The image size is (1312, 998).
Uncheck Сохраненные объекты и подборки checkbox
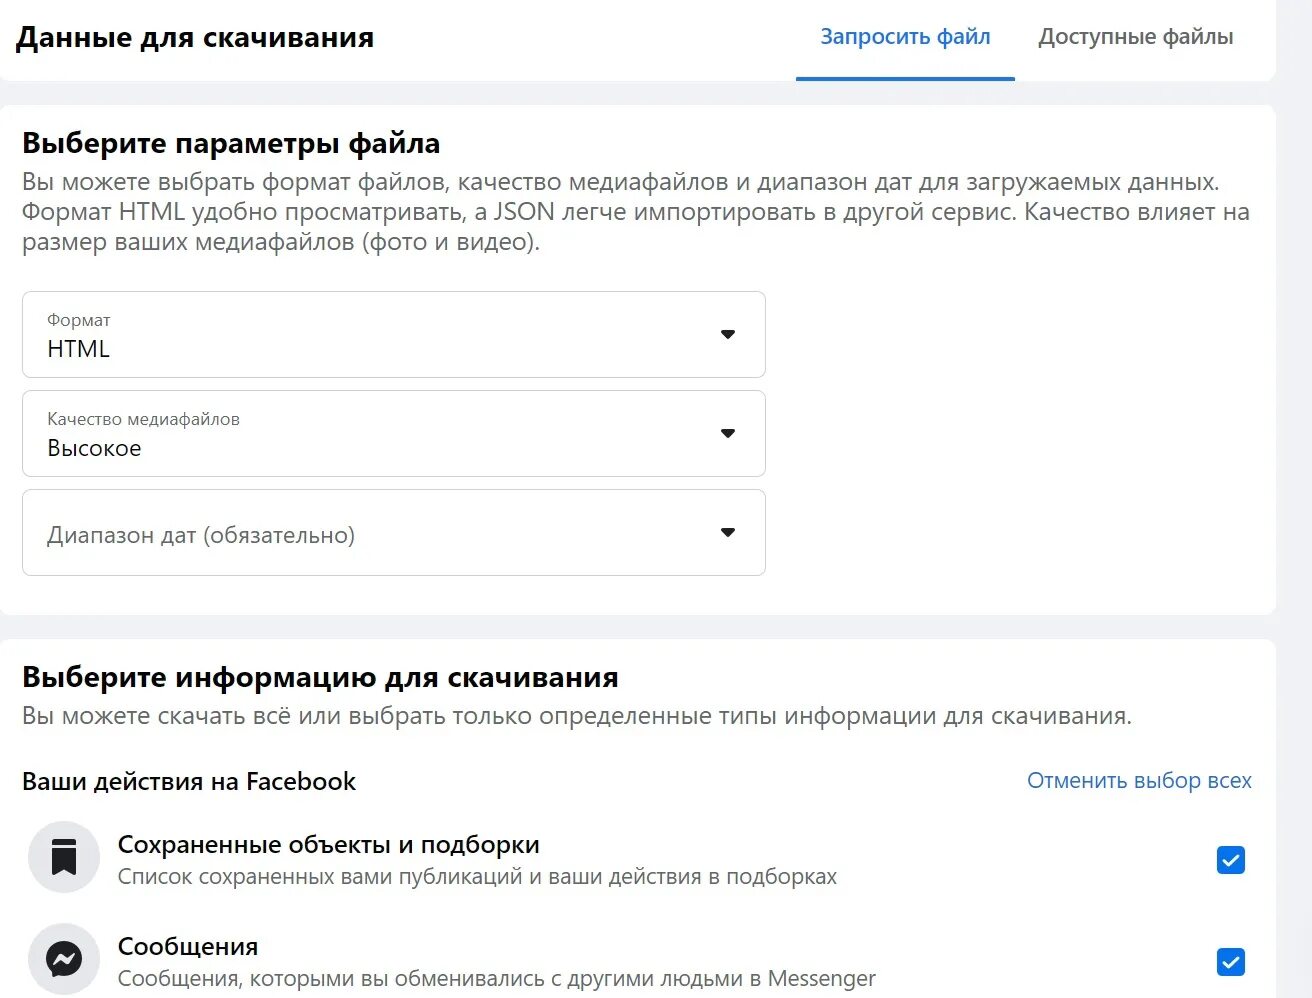tap(1230, 860)
